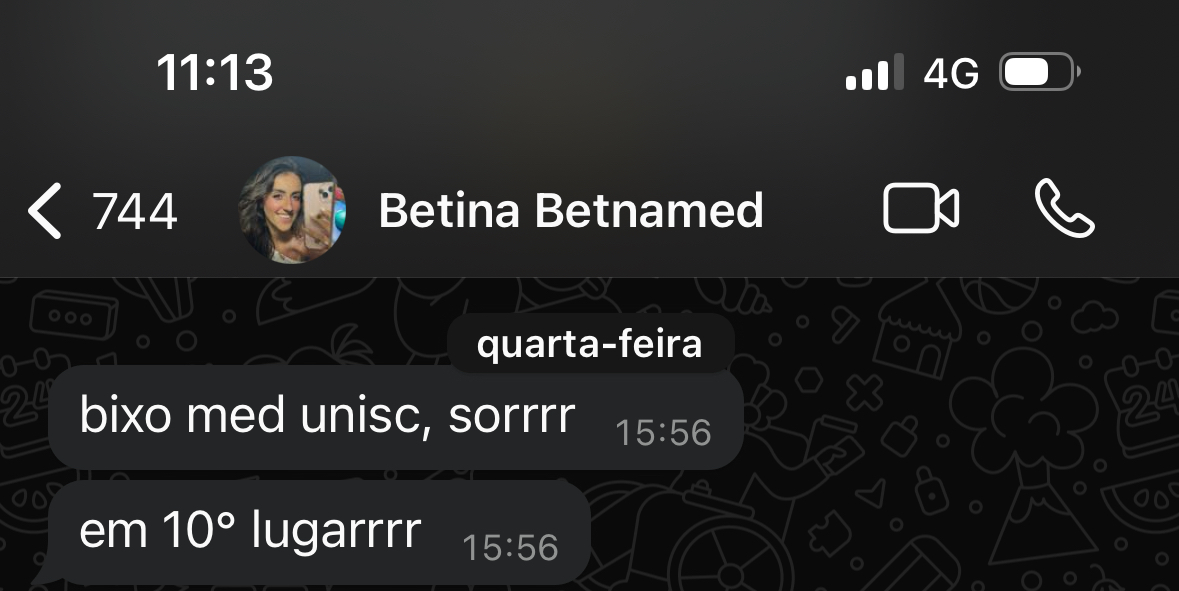Image resolution: width=1179 pixels, height=591 pixels.
Task: Tap the 15:56 timestamp on first message
Action: tap(663, 433)
